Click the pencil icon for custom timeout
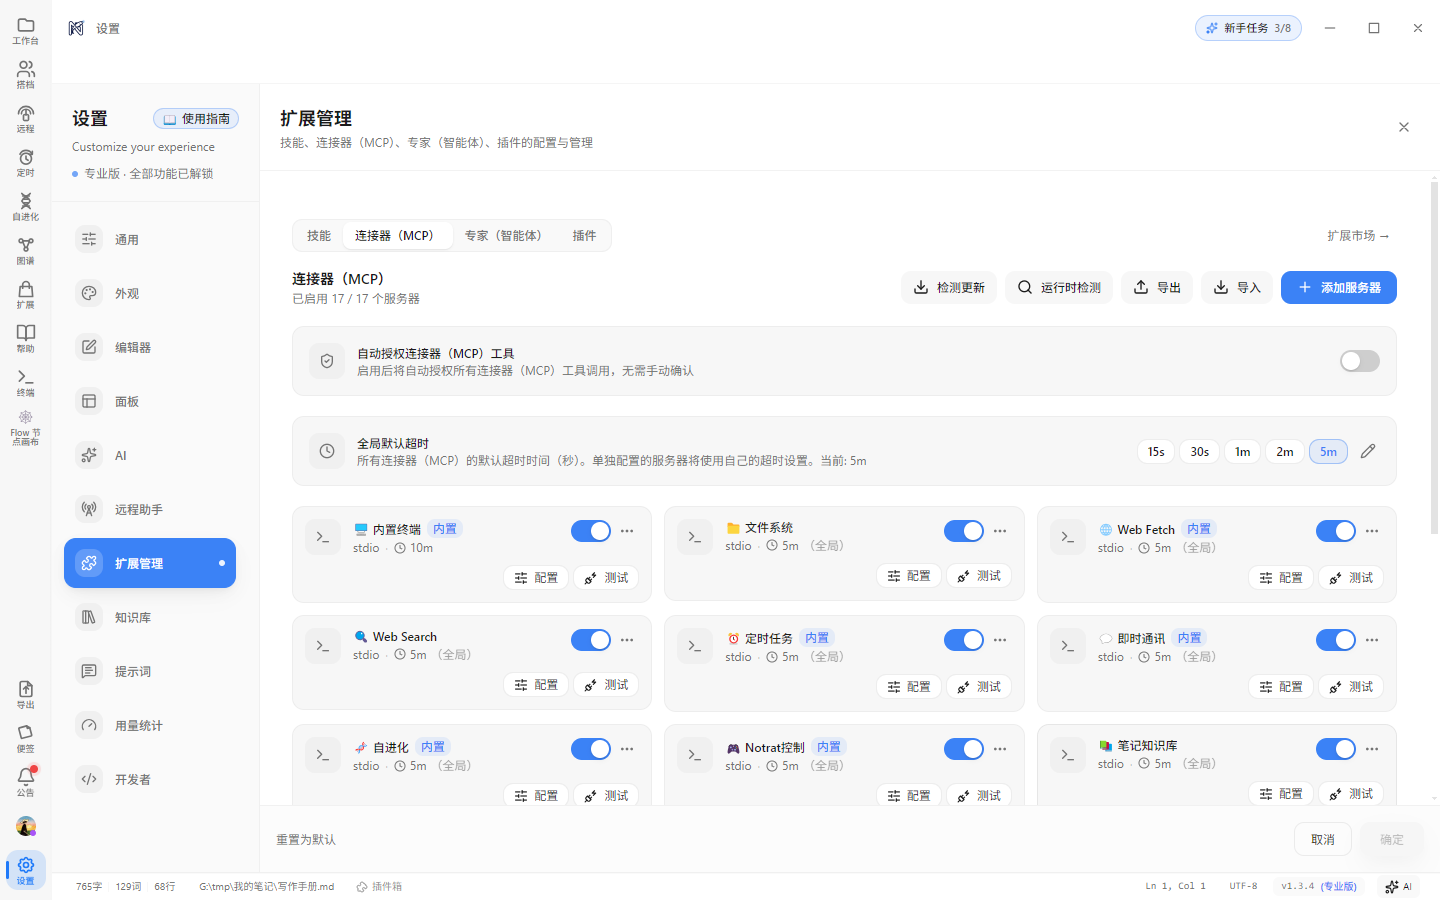 point(1368,451)
